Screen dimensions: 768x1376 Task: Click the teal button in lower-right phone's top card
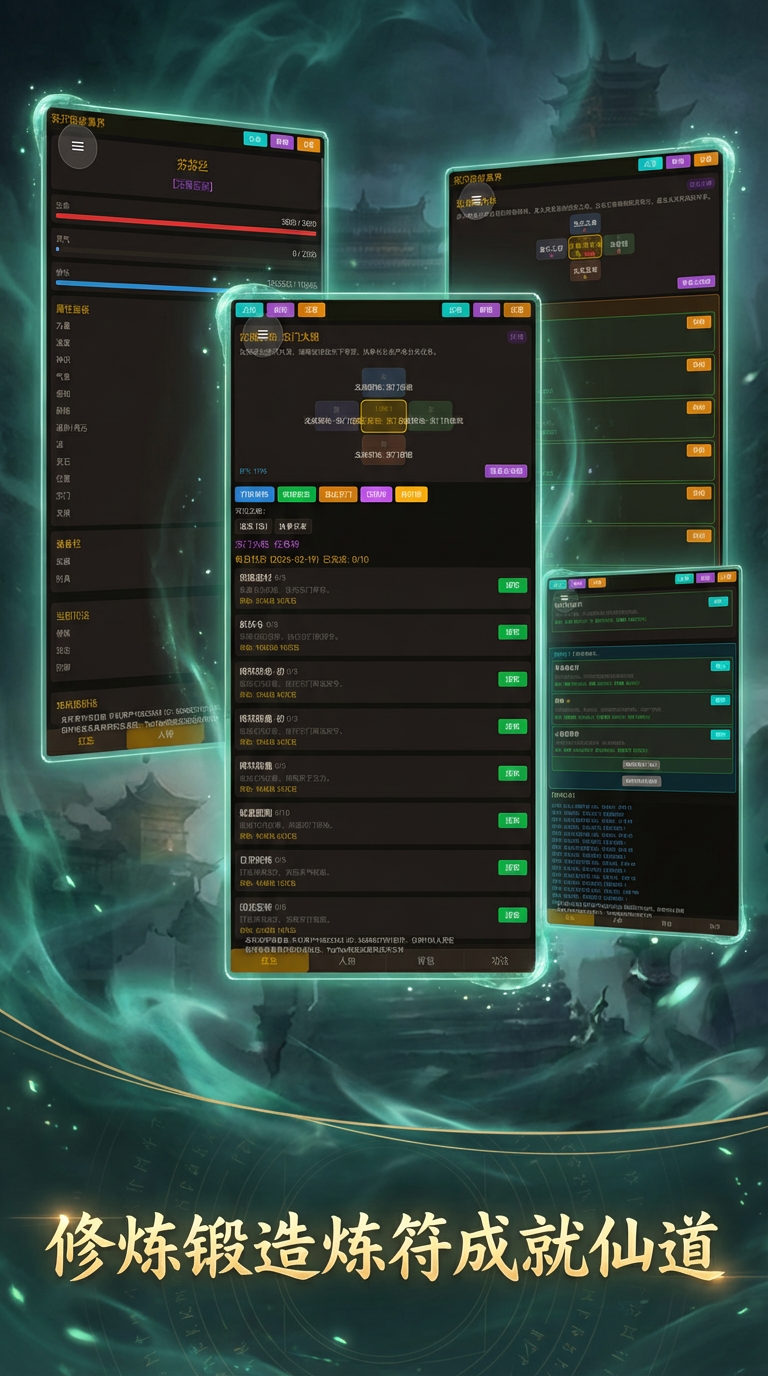click(x=718, y=601)
